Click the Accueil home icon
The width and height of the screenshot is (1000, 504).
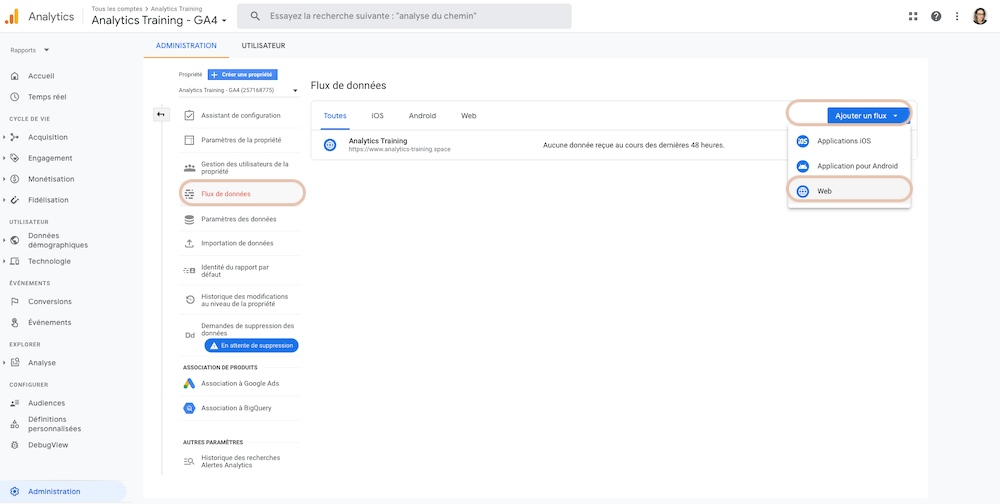(x=15, y=76)
